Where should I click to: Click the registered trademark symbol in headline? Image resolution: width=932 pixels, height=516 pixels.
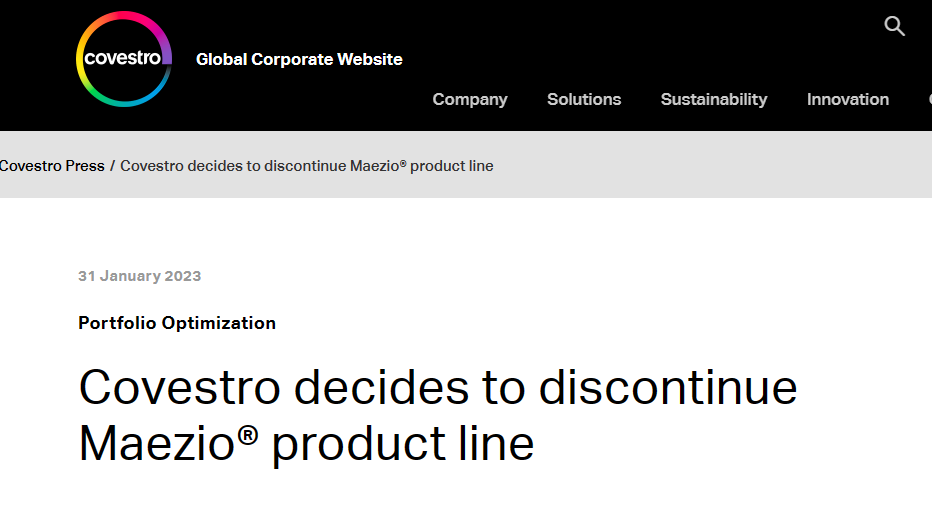coord(248,435)
